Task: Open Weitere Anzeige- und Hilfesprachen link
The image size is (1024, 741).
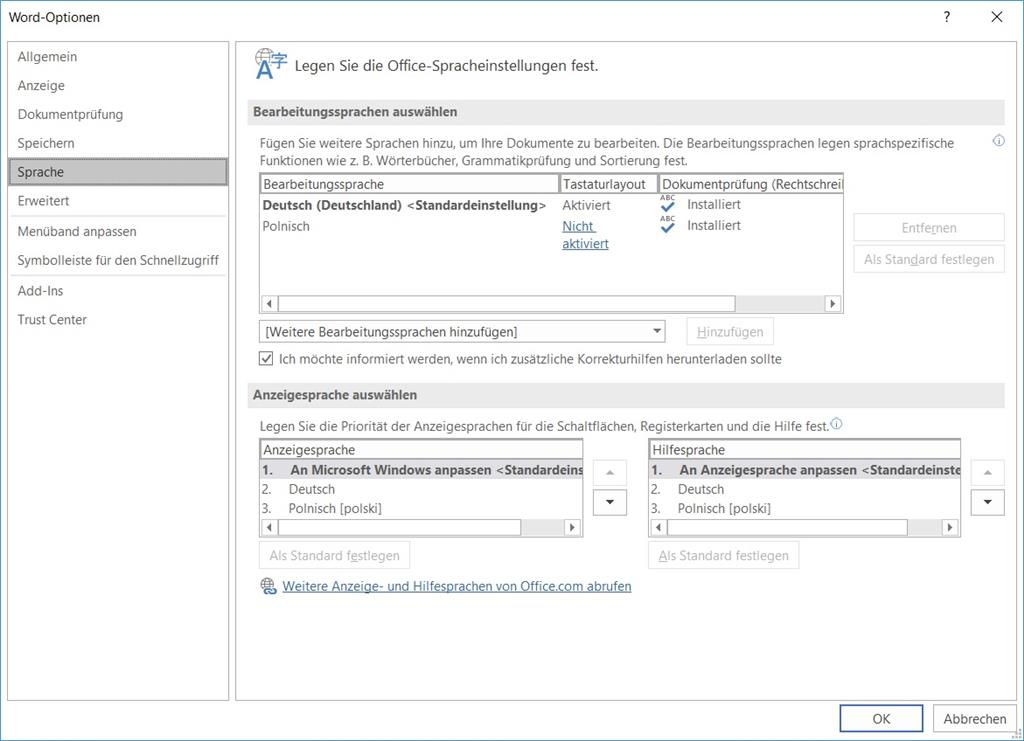Action: [x=456, y=586]
